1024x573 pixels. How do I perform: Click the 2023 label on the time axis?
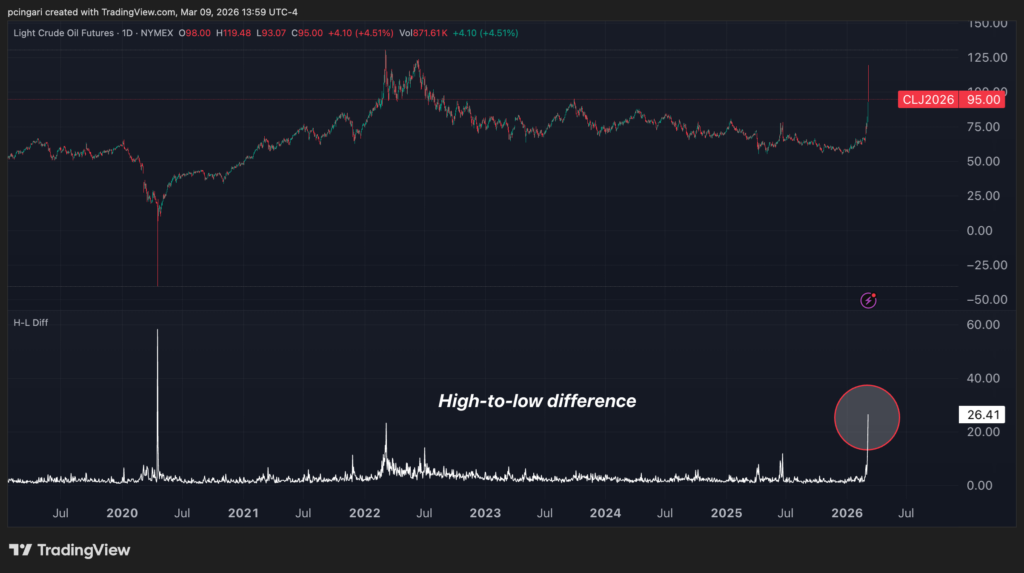click(485, 513)
